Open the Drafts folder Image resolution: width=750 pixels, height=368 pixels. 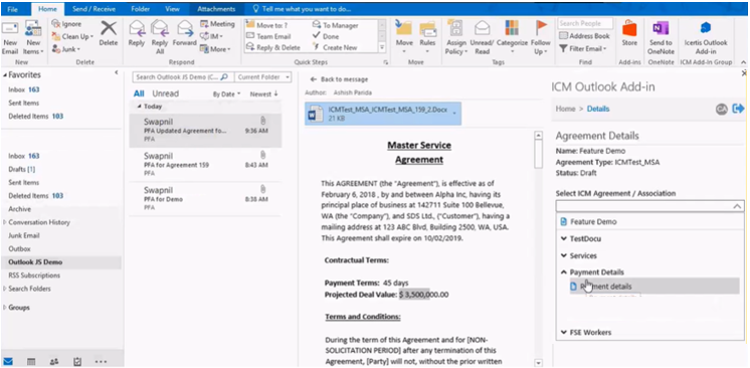pyautogui.click(x=22, y=169)
